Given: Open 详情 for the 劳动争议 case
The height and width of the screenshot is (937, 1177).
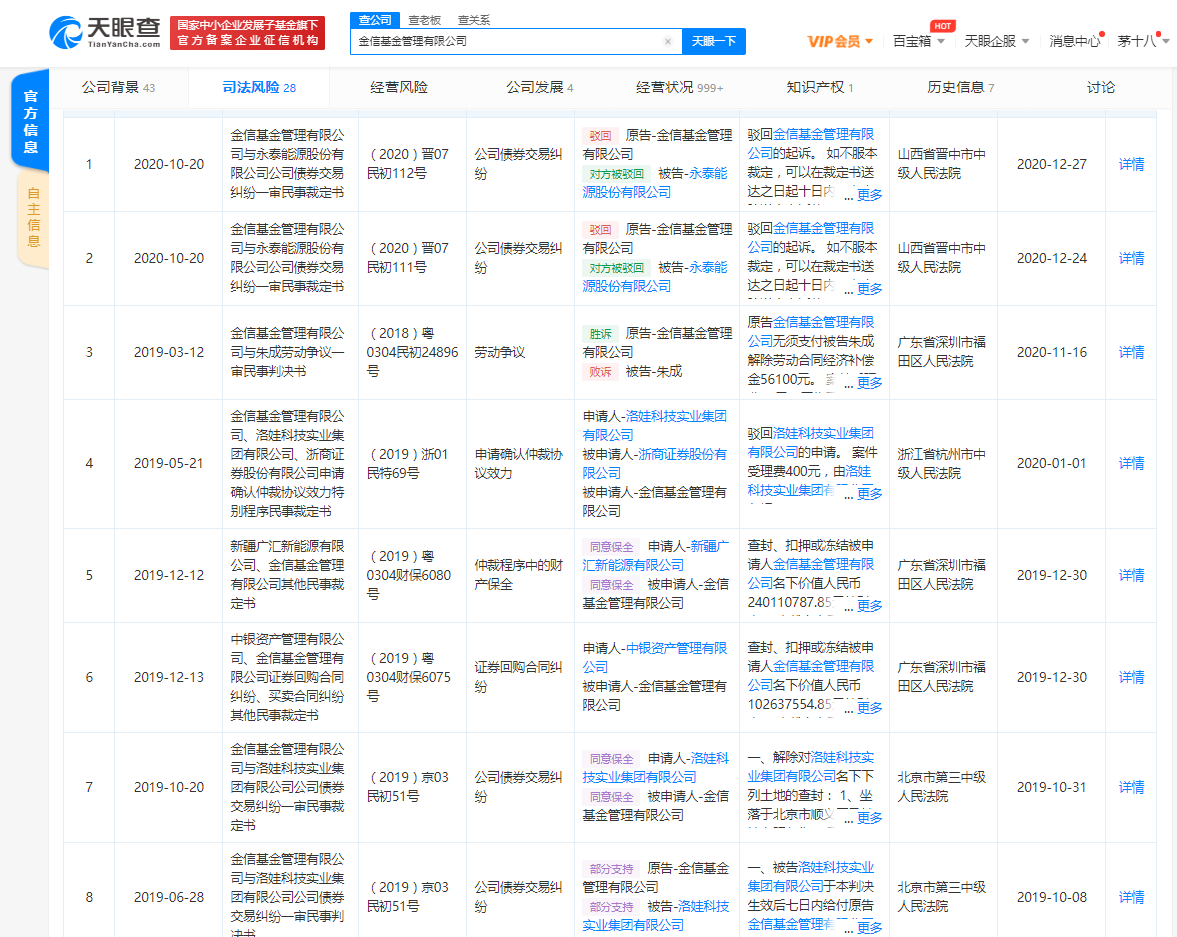Looking at the screenshot, I should [x=1131, y=352].
